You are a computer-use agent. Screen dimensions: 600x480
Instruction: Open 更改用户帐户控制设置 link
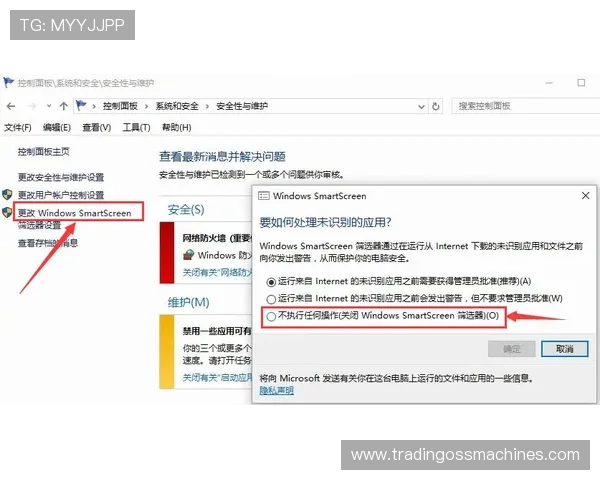click(61, 195)
